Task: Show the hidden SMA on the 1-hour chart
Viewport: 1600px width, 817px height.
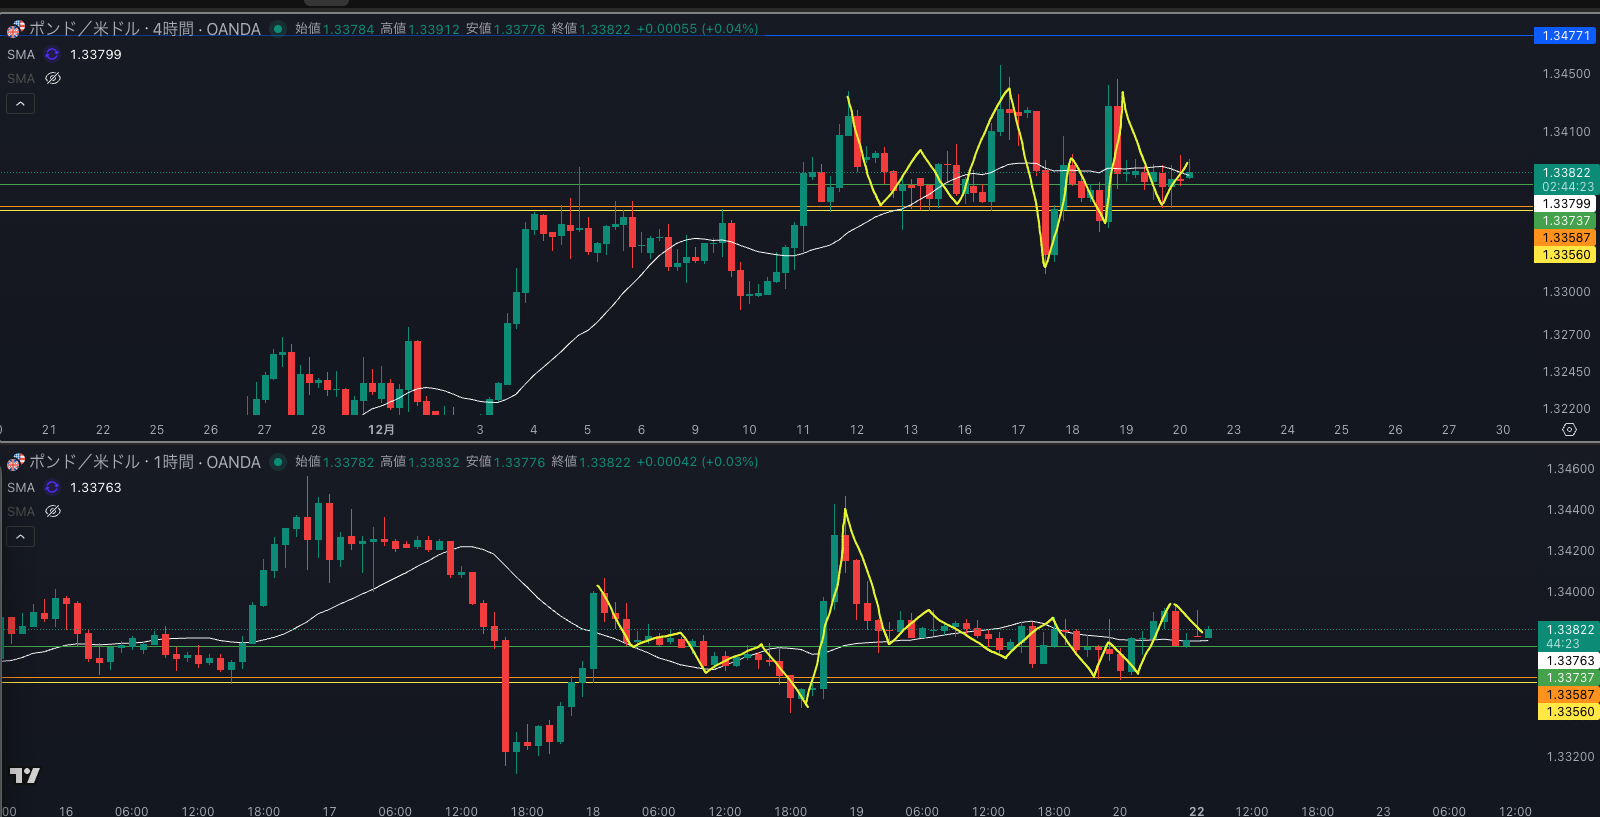Action: [x=53, y=511]
